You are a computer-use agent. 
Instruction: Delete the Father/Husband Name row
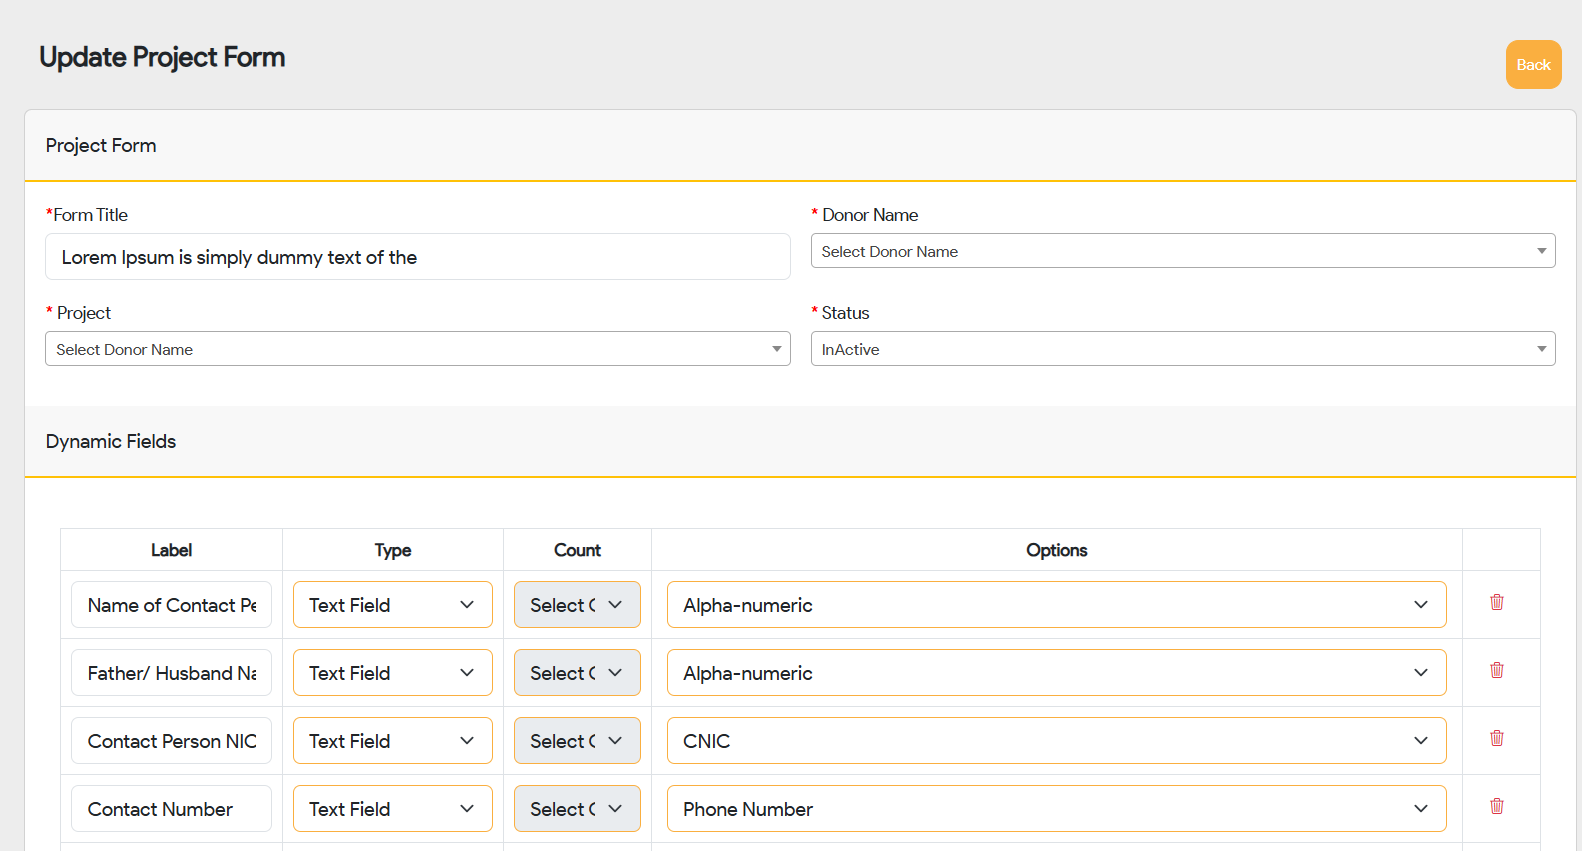(x=1496, y=670)
